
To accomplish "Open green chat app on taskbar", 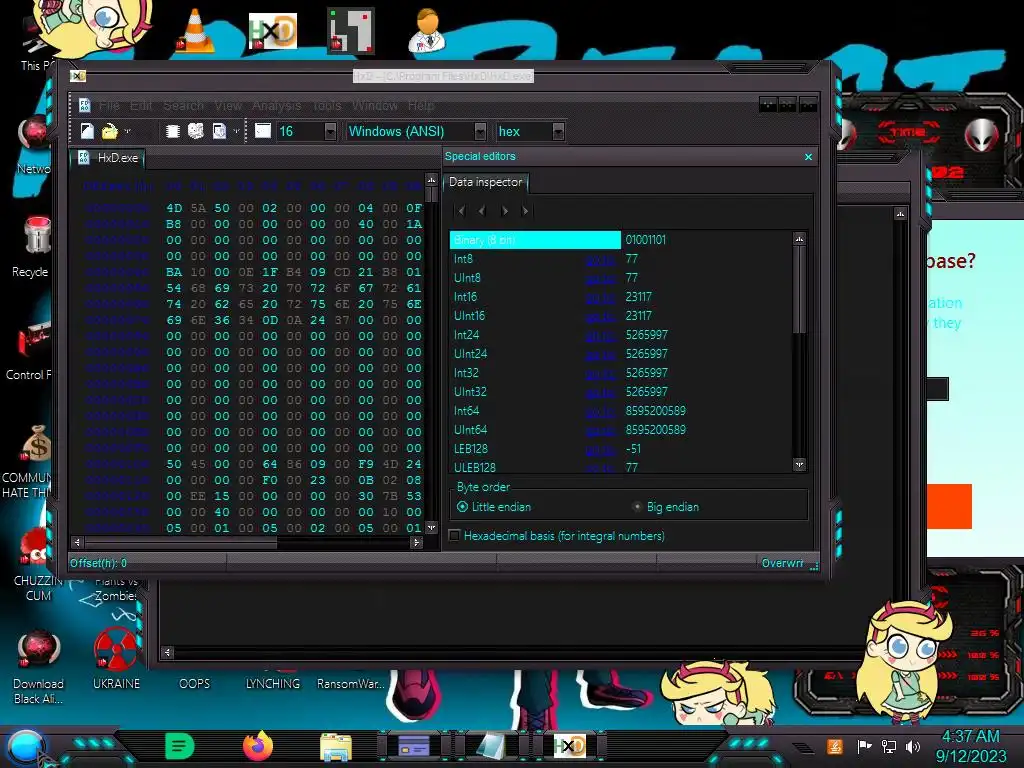I will click(180, 746).
